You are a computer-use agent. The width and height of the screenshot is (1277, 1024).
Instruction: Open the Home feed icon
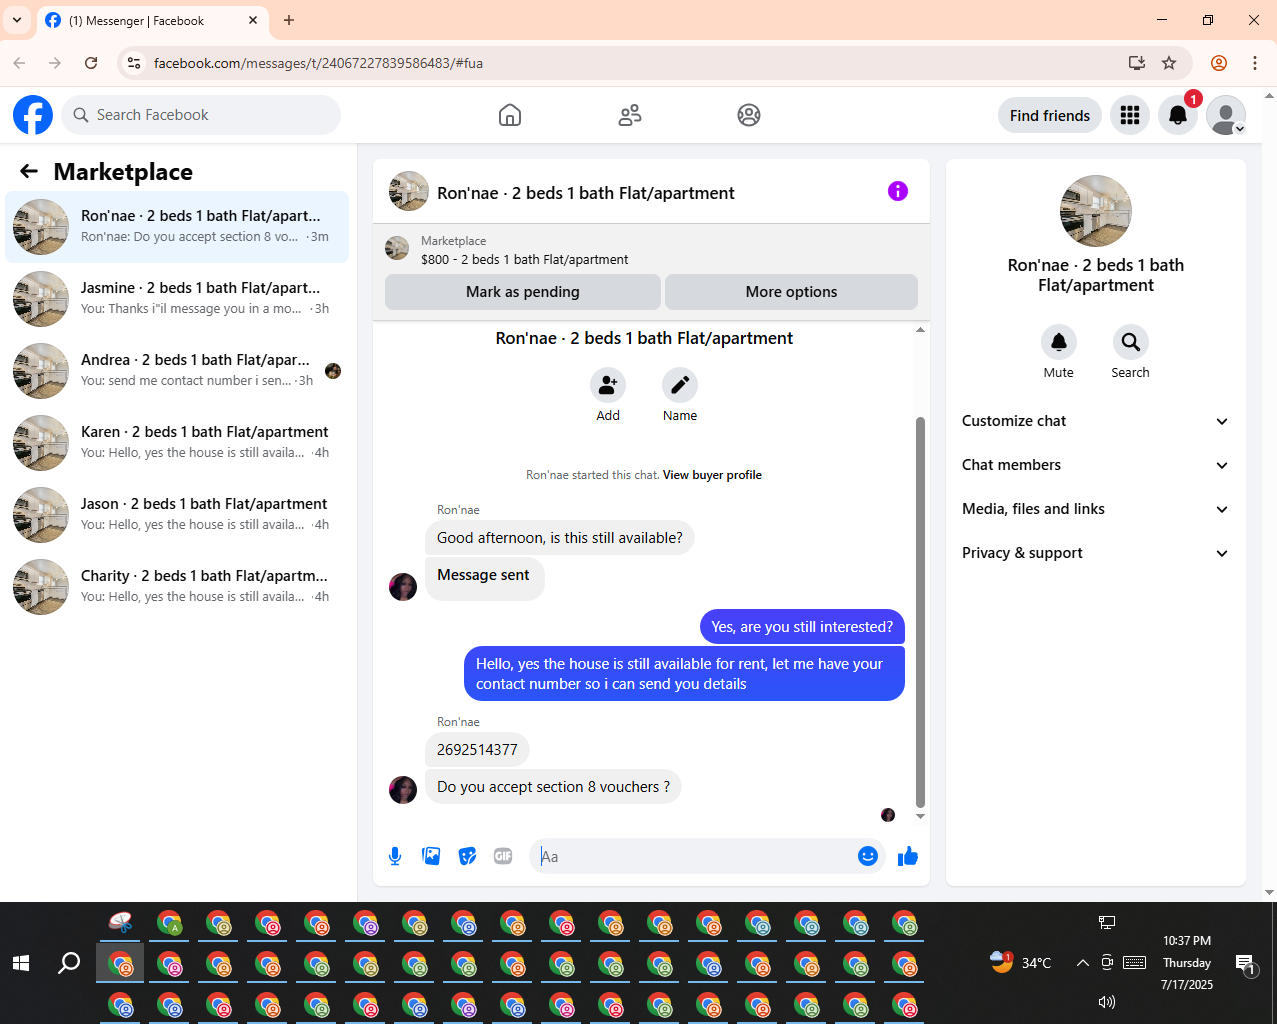click(510, 115)
